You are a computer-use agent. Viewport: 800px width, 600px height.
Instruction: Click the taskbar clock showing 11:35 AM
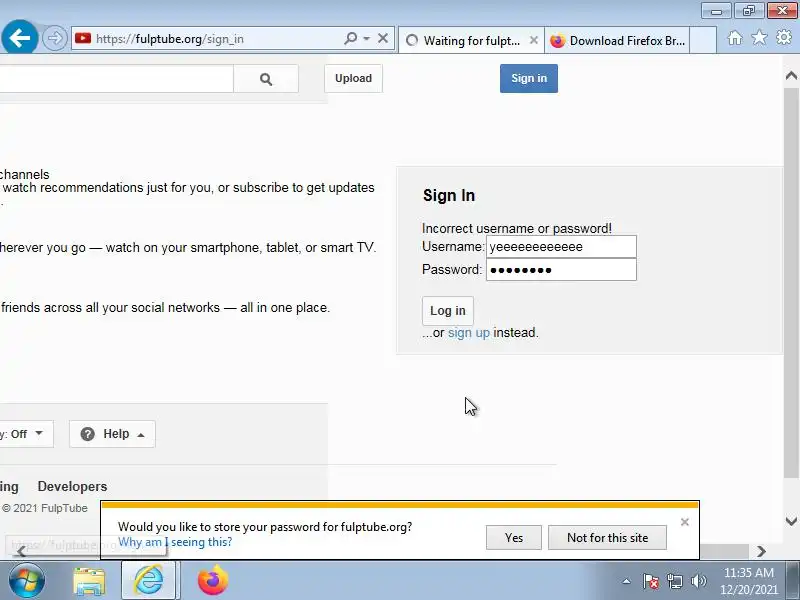click(748, 581)
